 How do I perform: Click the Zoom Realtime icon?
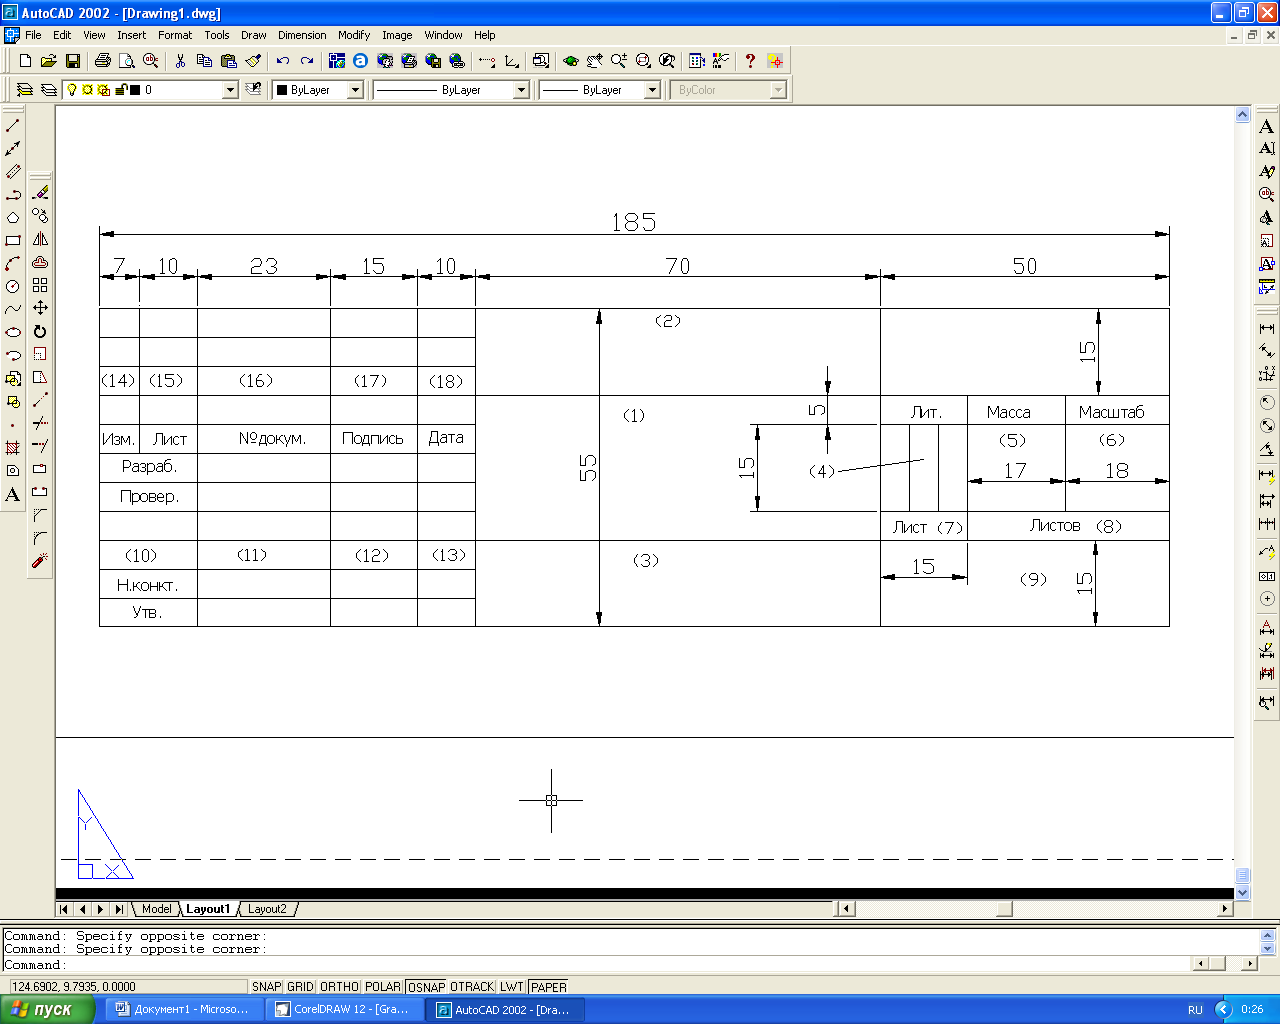(619, 61)
